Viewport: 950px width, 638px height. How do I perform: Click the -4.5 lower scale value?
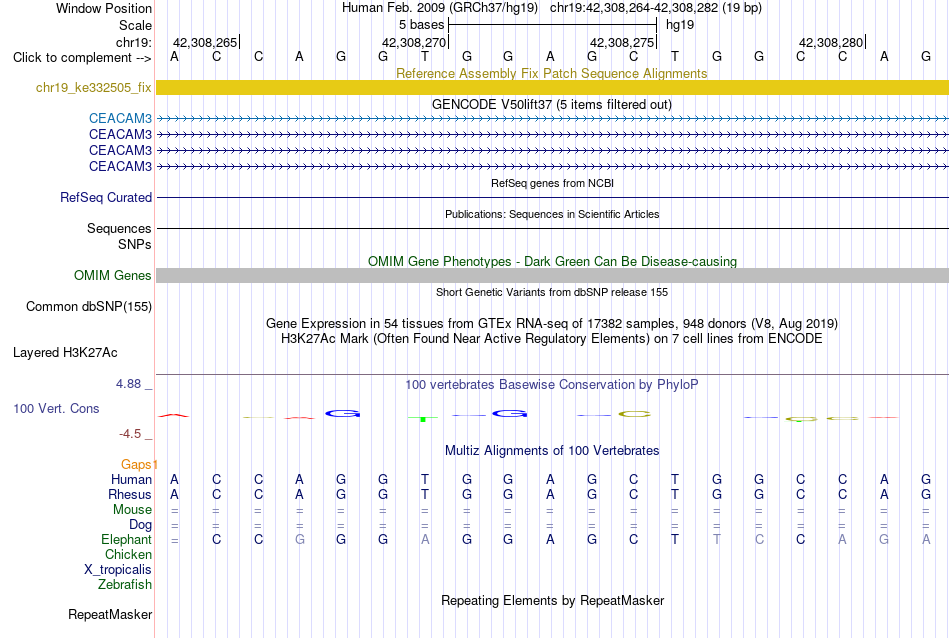coord(130,434)
